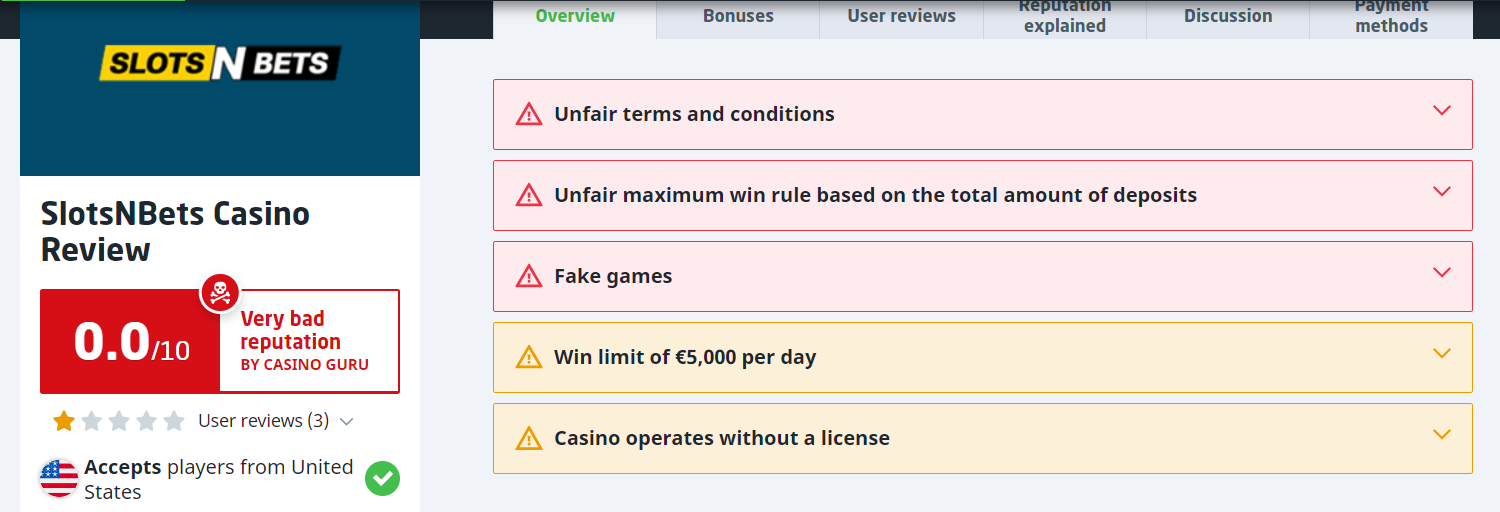Click the warning triangle next to Unfair terms and conditions
The height and width of the screenshot is (512, 1500).
click(528, 114)
